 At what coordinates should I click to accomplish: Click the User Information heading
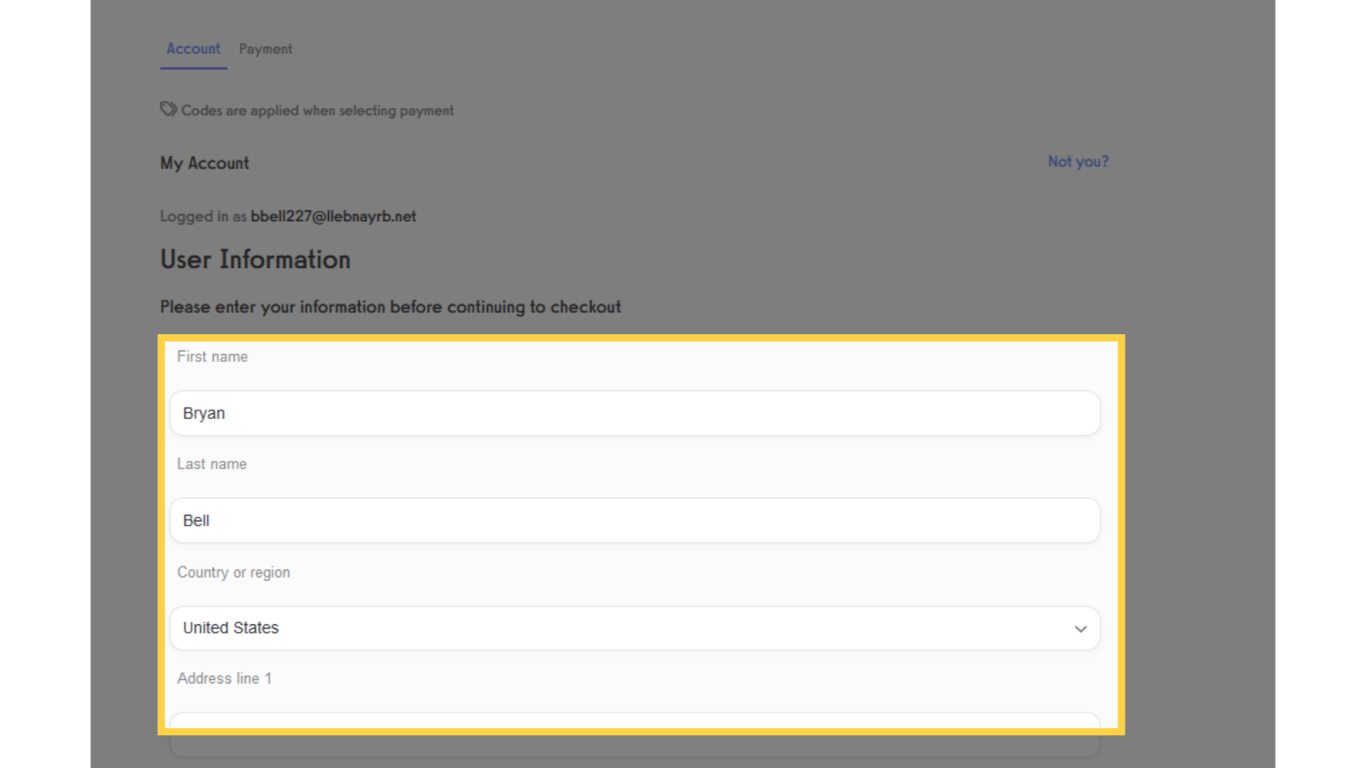255,259
